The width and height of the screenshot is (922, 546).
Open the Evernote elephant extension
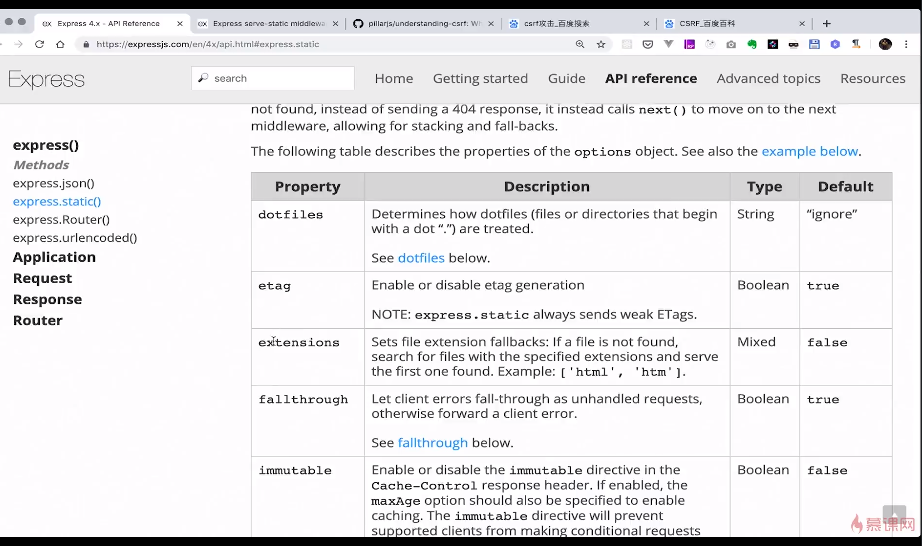(x=752, y=44)
